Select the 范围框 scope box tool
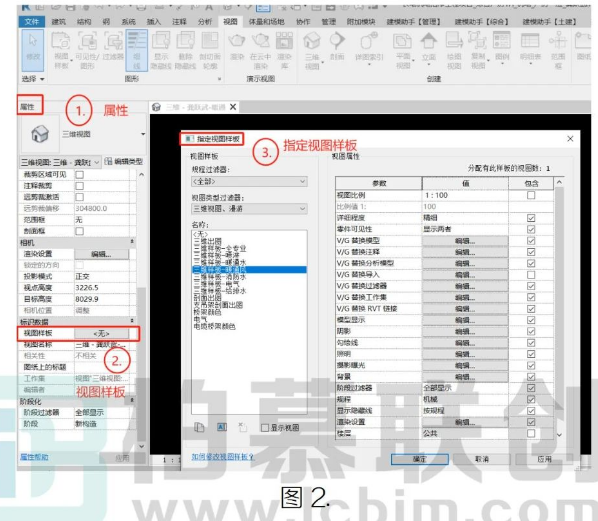 (x=558, y=50)
